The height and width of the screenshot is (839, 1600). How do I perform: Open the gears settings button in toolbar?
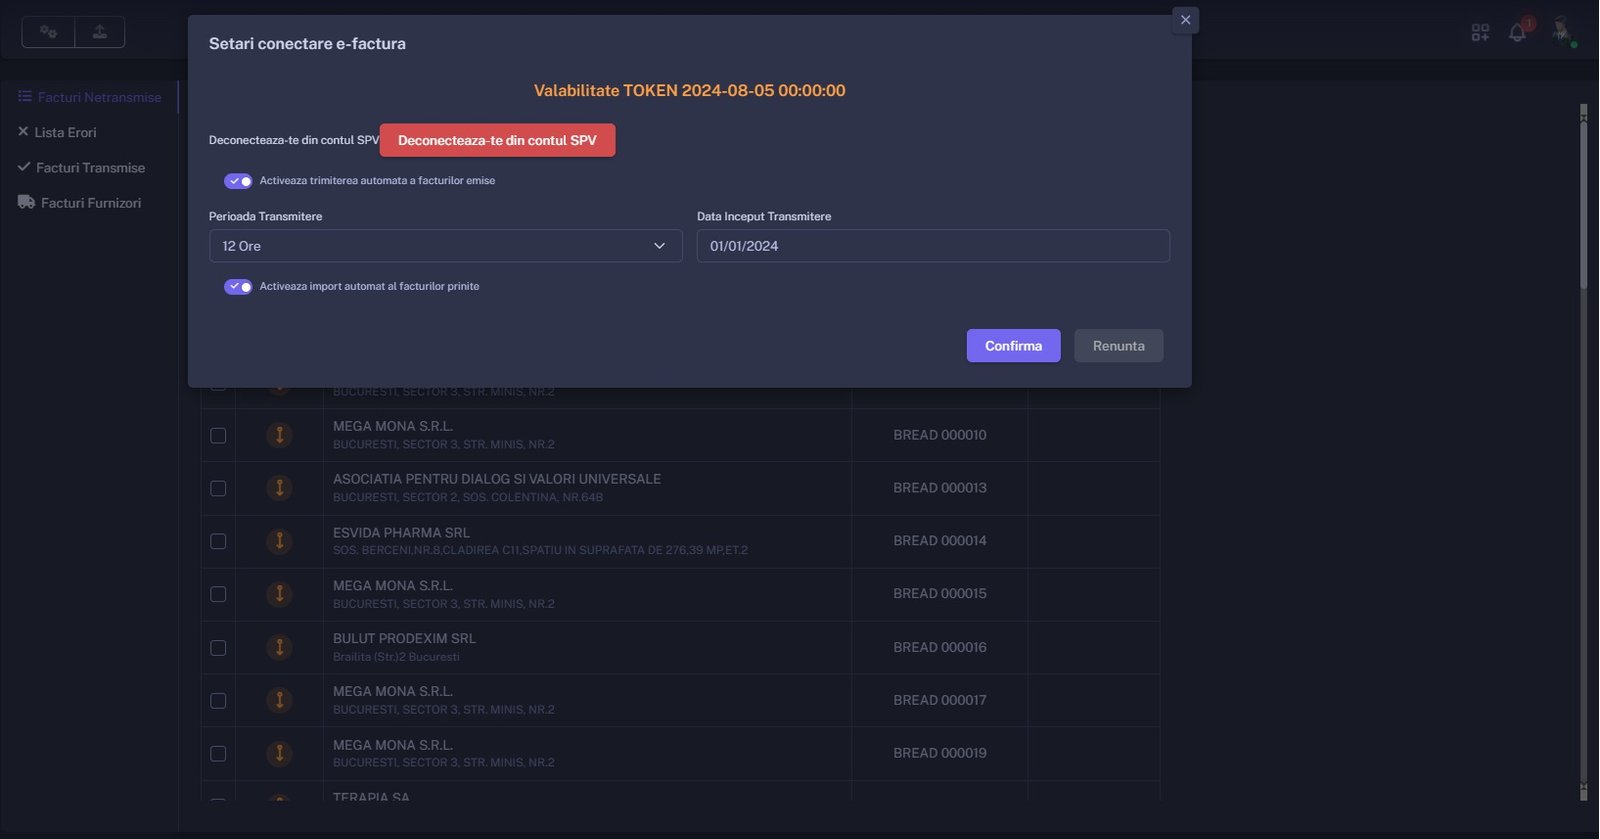(48, 32)
